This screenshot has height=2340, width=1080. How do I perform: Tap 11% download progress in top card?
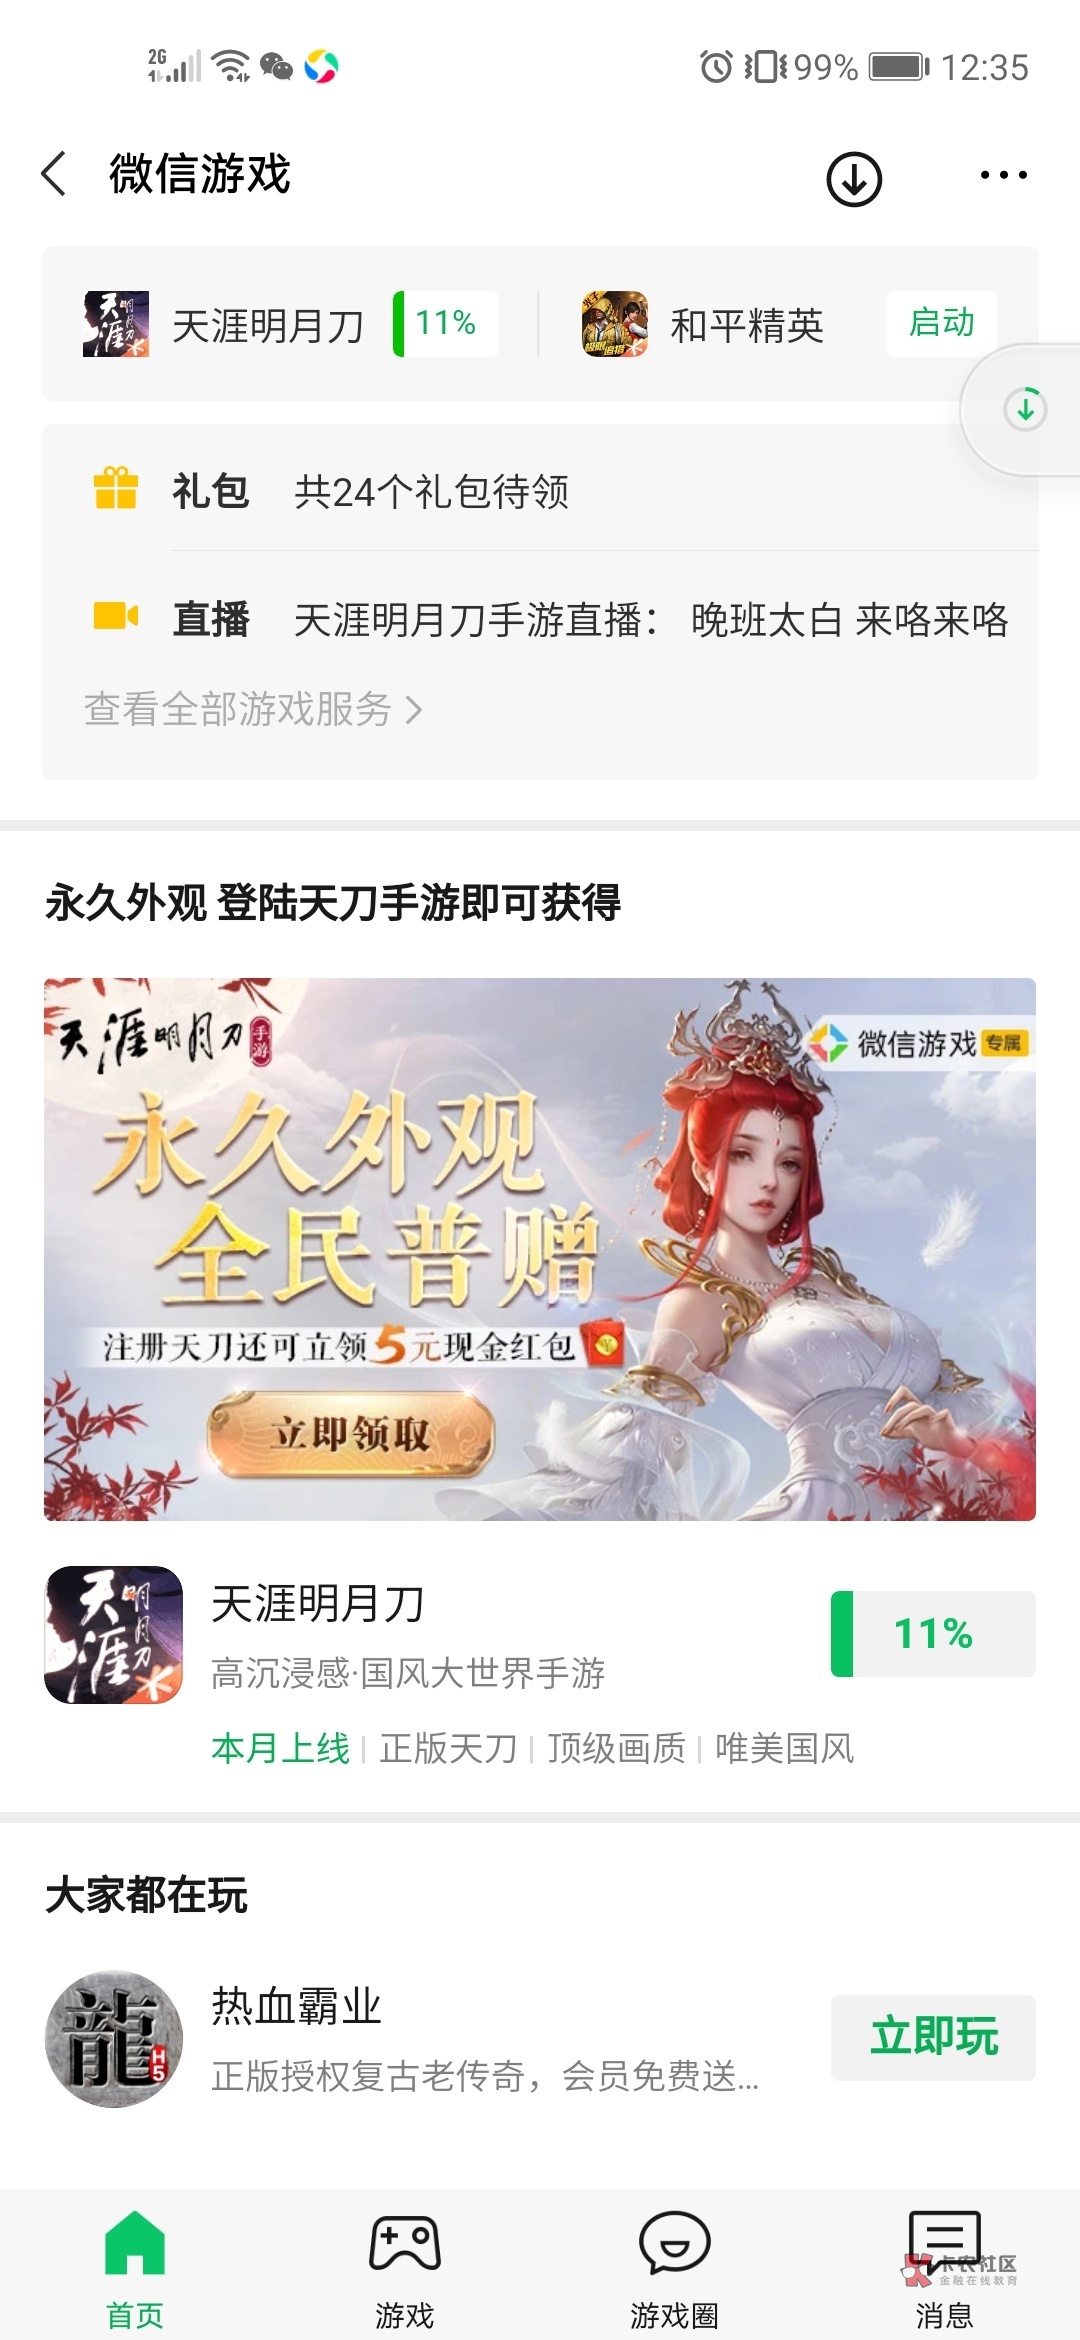[x=446, y=323]
